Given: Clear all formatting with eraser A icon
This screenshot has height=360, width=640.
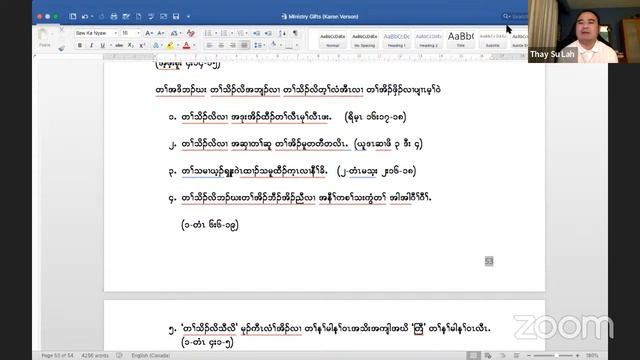Looking at the screenshot, I should (x=191, y=33).
